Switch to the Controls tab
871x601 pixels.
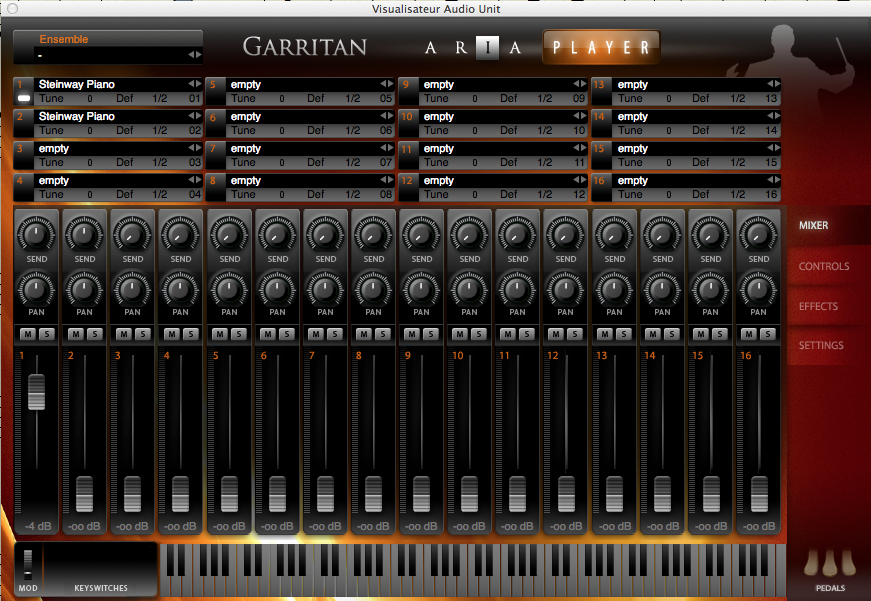(824, 267)
